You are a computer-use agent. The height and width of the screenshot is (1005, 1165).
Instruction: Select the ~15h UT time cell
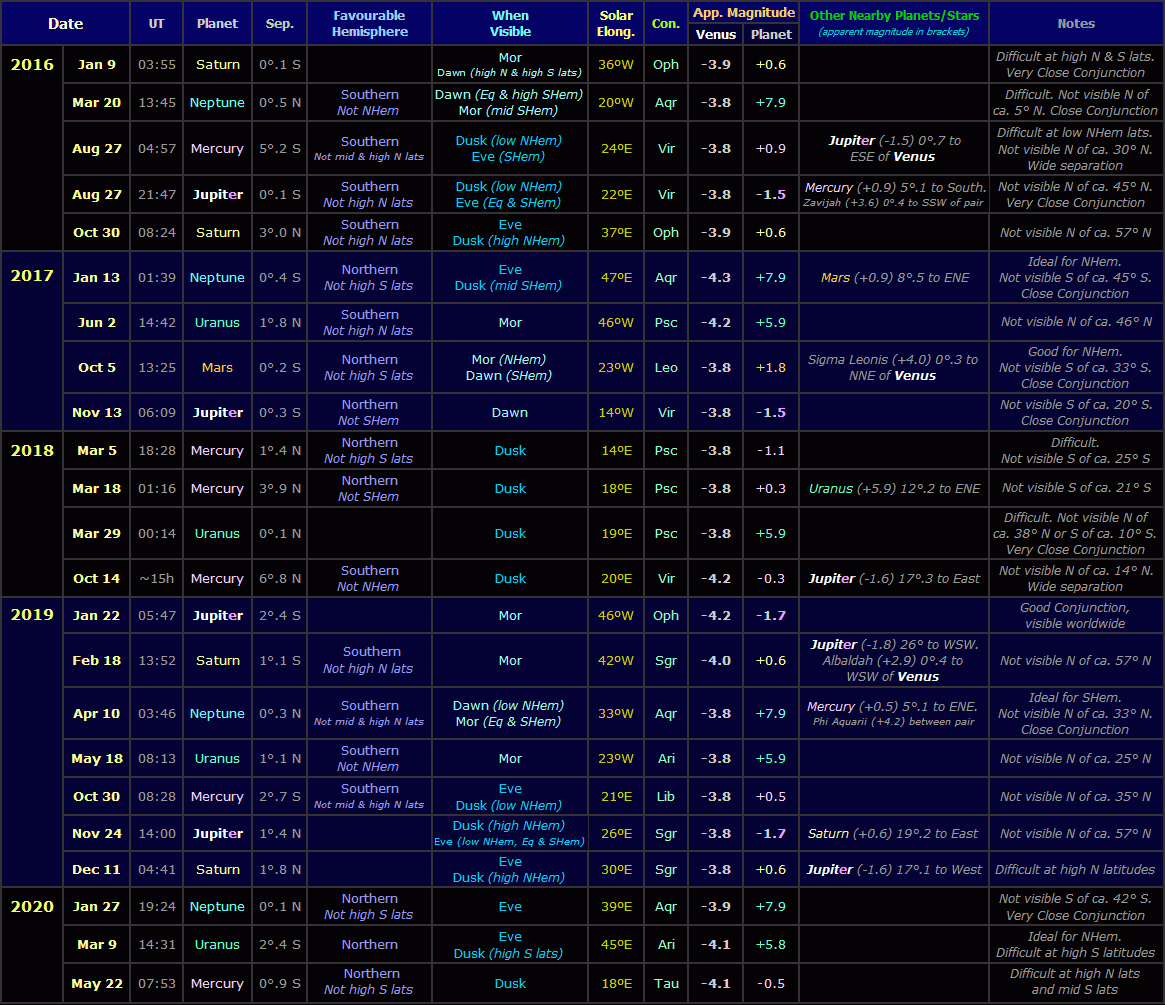pos(156,578)
